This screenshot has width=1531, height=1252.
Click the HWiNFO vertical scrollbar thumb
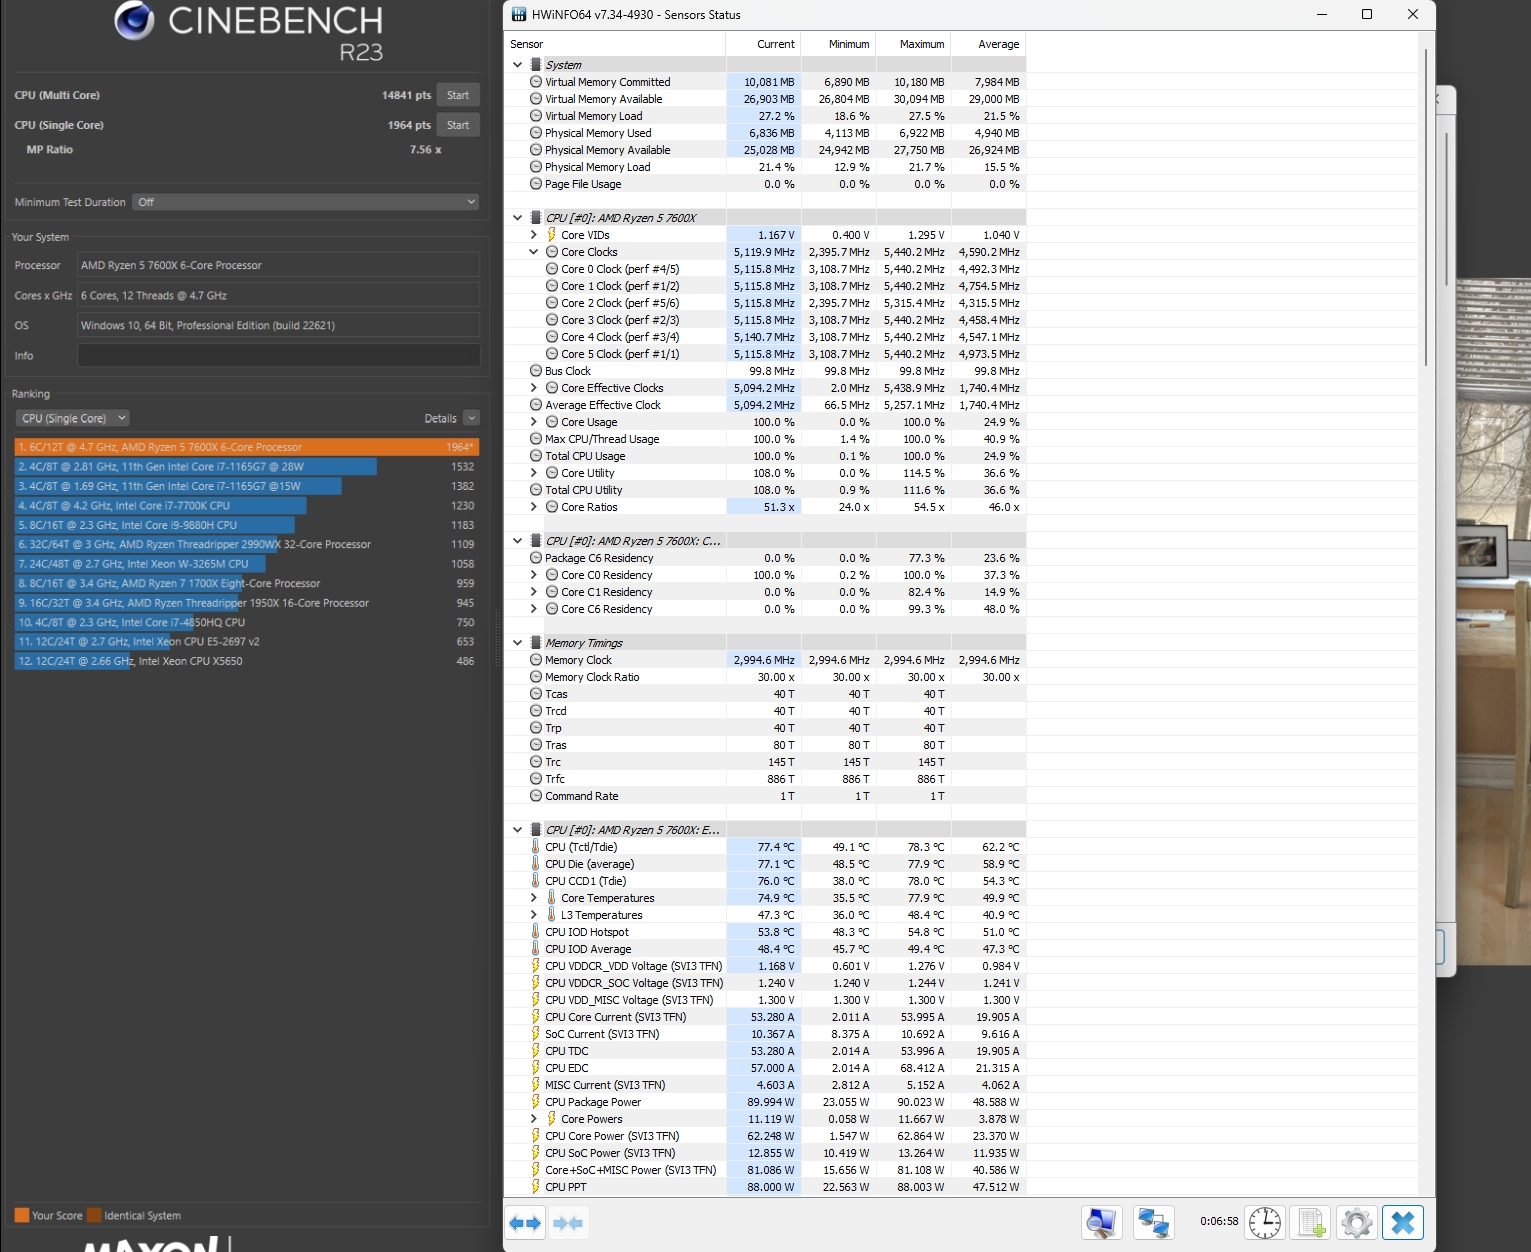click(x=1427, y=207)
